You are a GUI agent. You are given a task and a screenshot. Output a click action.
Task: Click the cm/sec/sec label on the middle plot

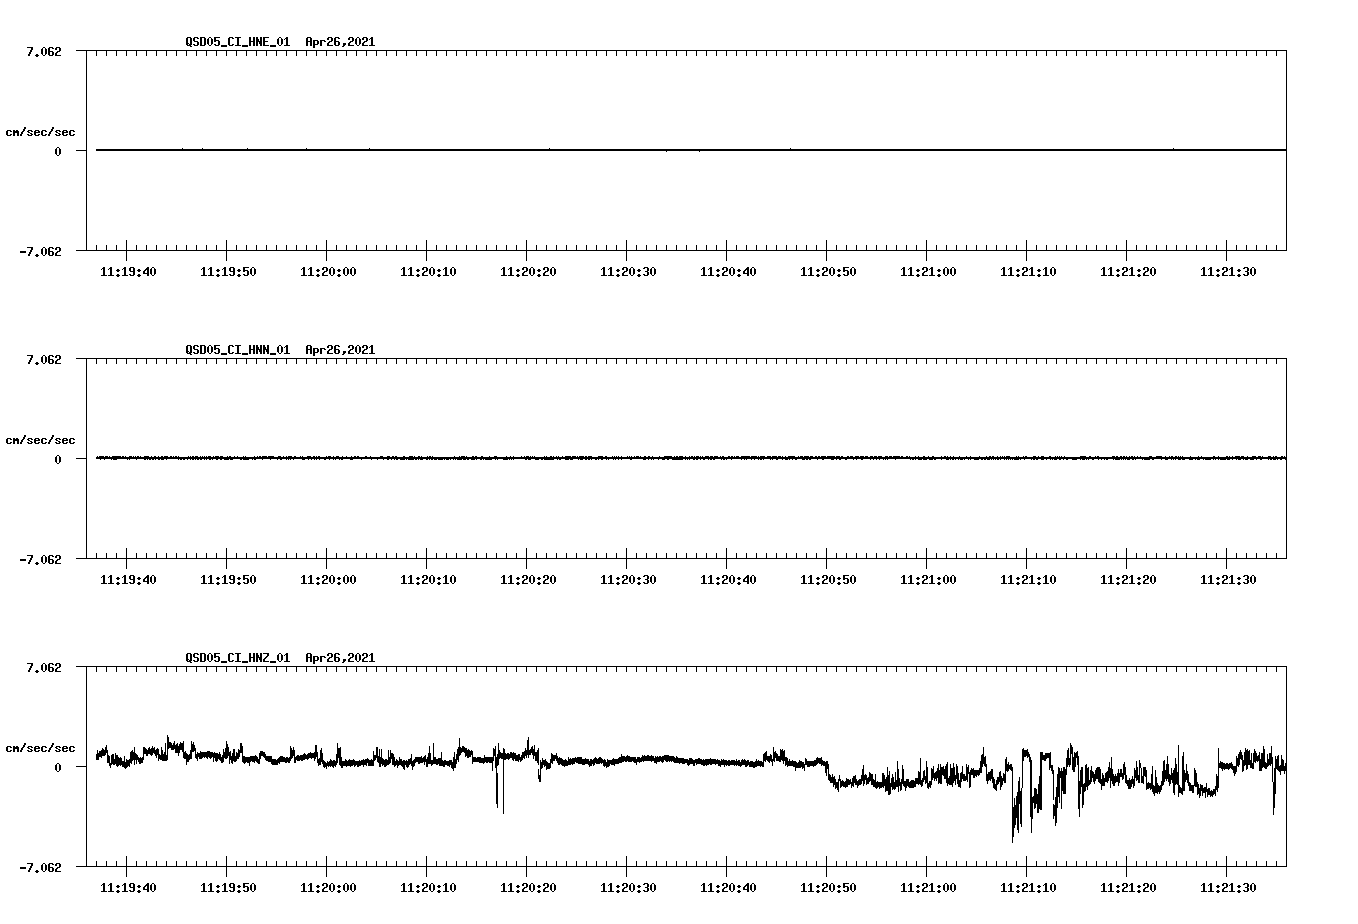point(41,439)
